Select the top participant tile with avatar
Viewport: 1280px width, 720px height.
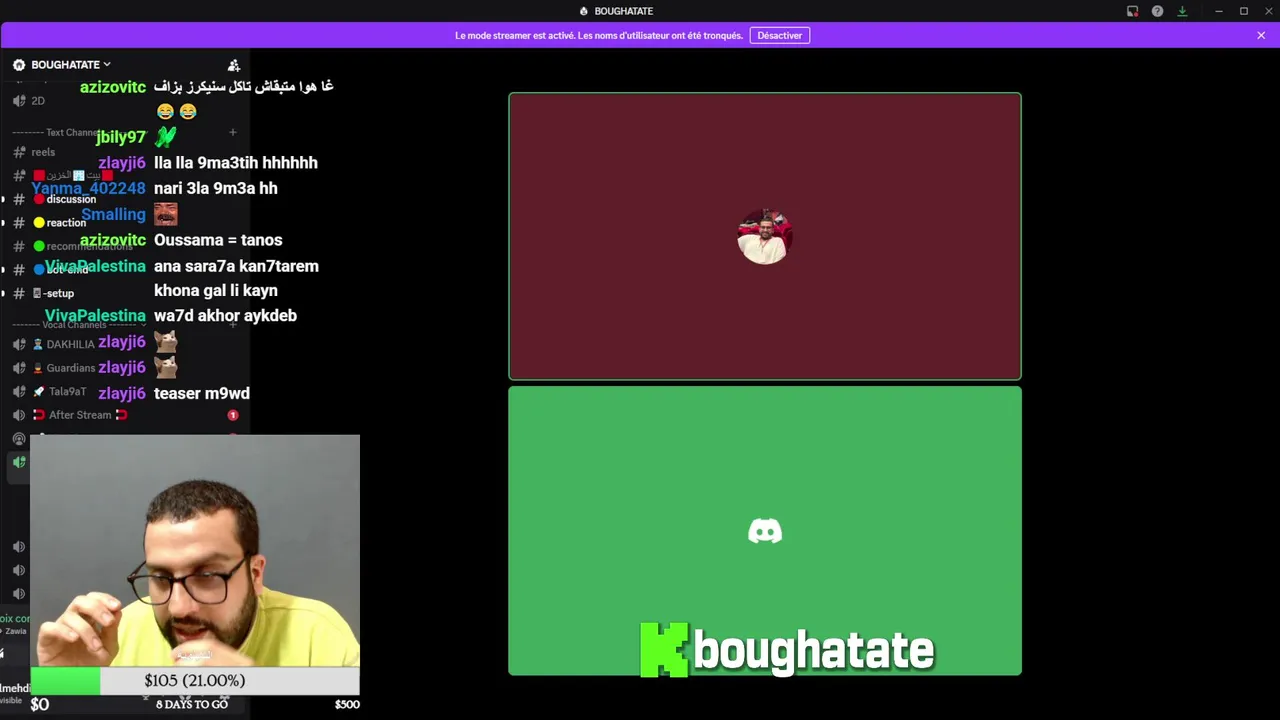tap(765, 236)
